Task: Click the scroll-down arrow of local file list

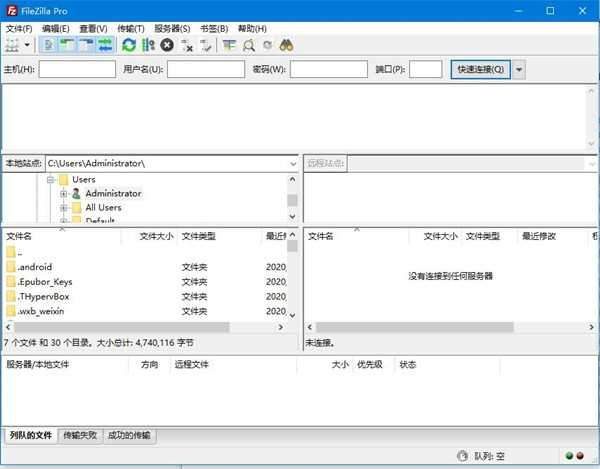Action: (x=292, y=316)
